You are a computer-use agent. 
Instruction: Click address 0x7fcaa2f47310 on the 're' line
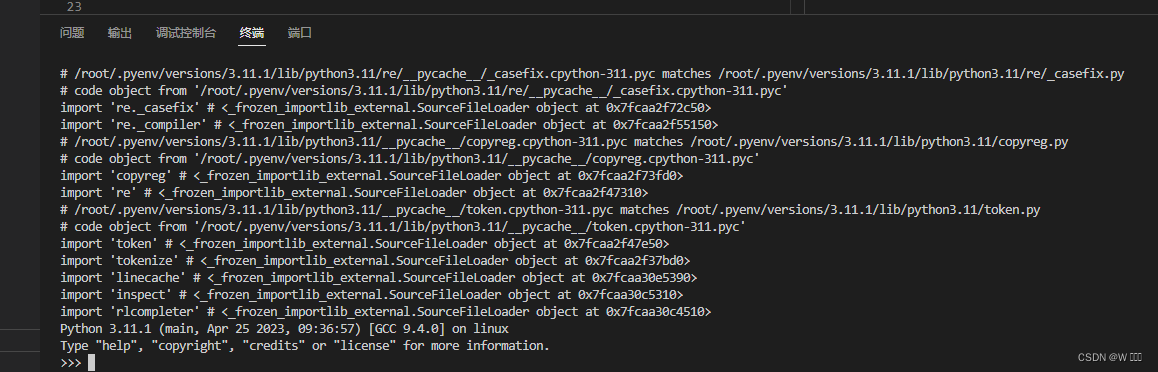(x=592, y=193)
